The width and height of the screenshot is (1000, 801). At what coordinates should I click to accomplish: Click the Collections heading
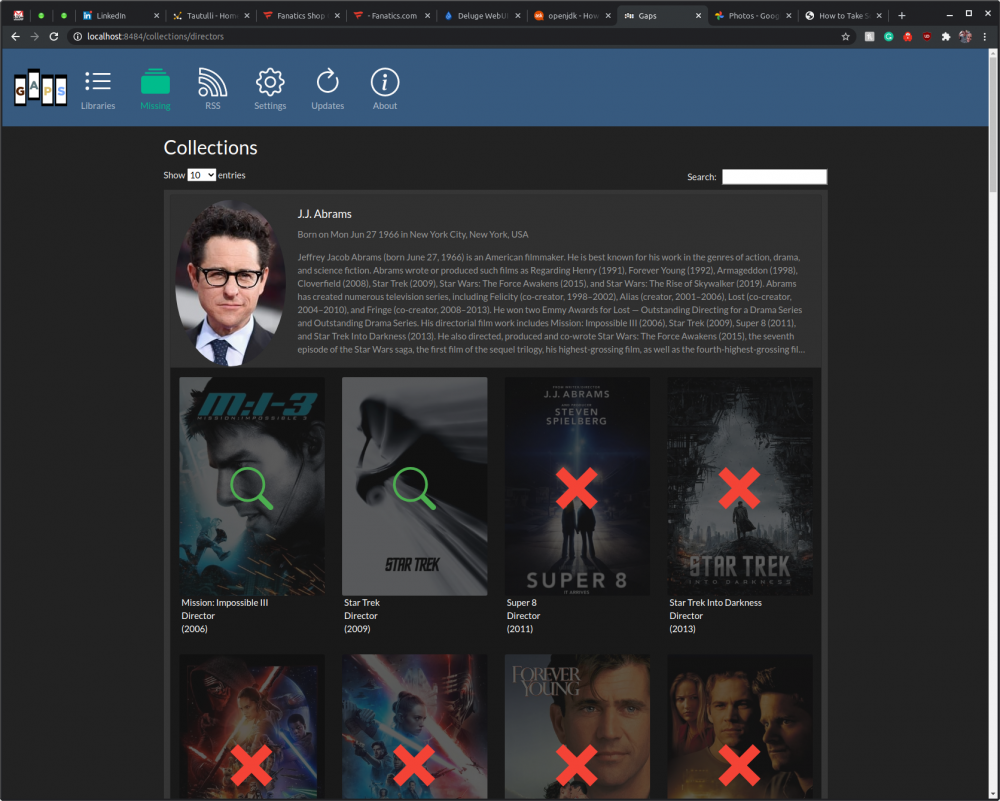210,147
